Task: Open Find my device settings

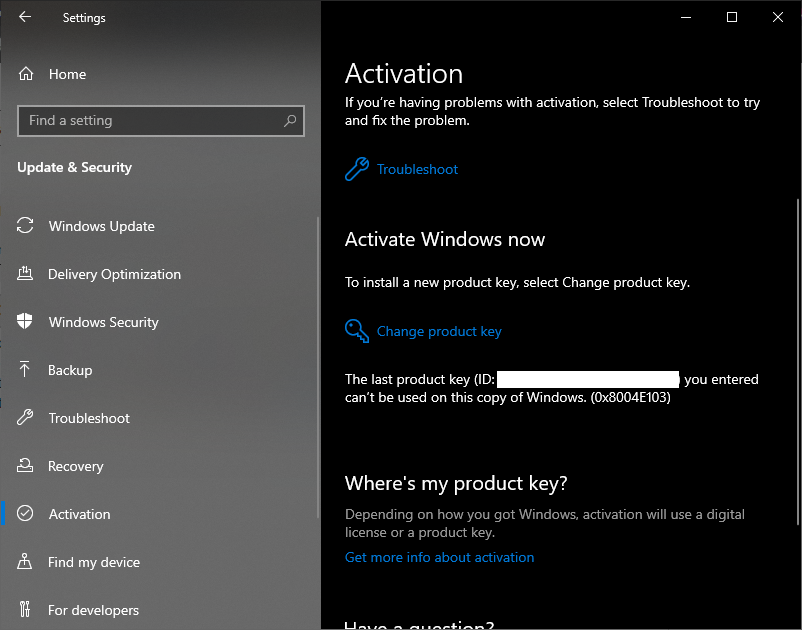Action: [x=94, y=562]
